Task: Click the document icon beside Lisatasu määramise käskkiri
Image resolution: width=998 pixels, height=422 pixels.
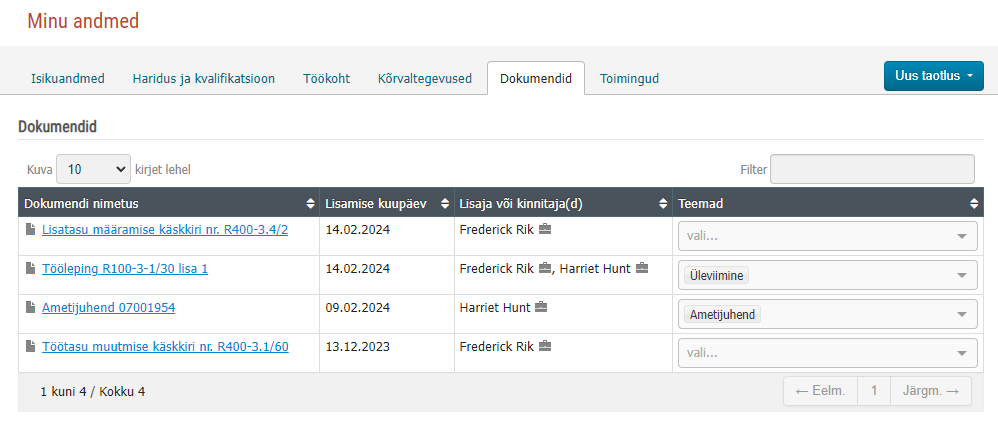Action: [x=30, y=230]
